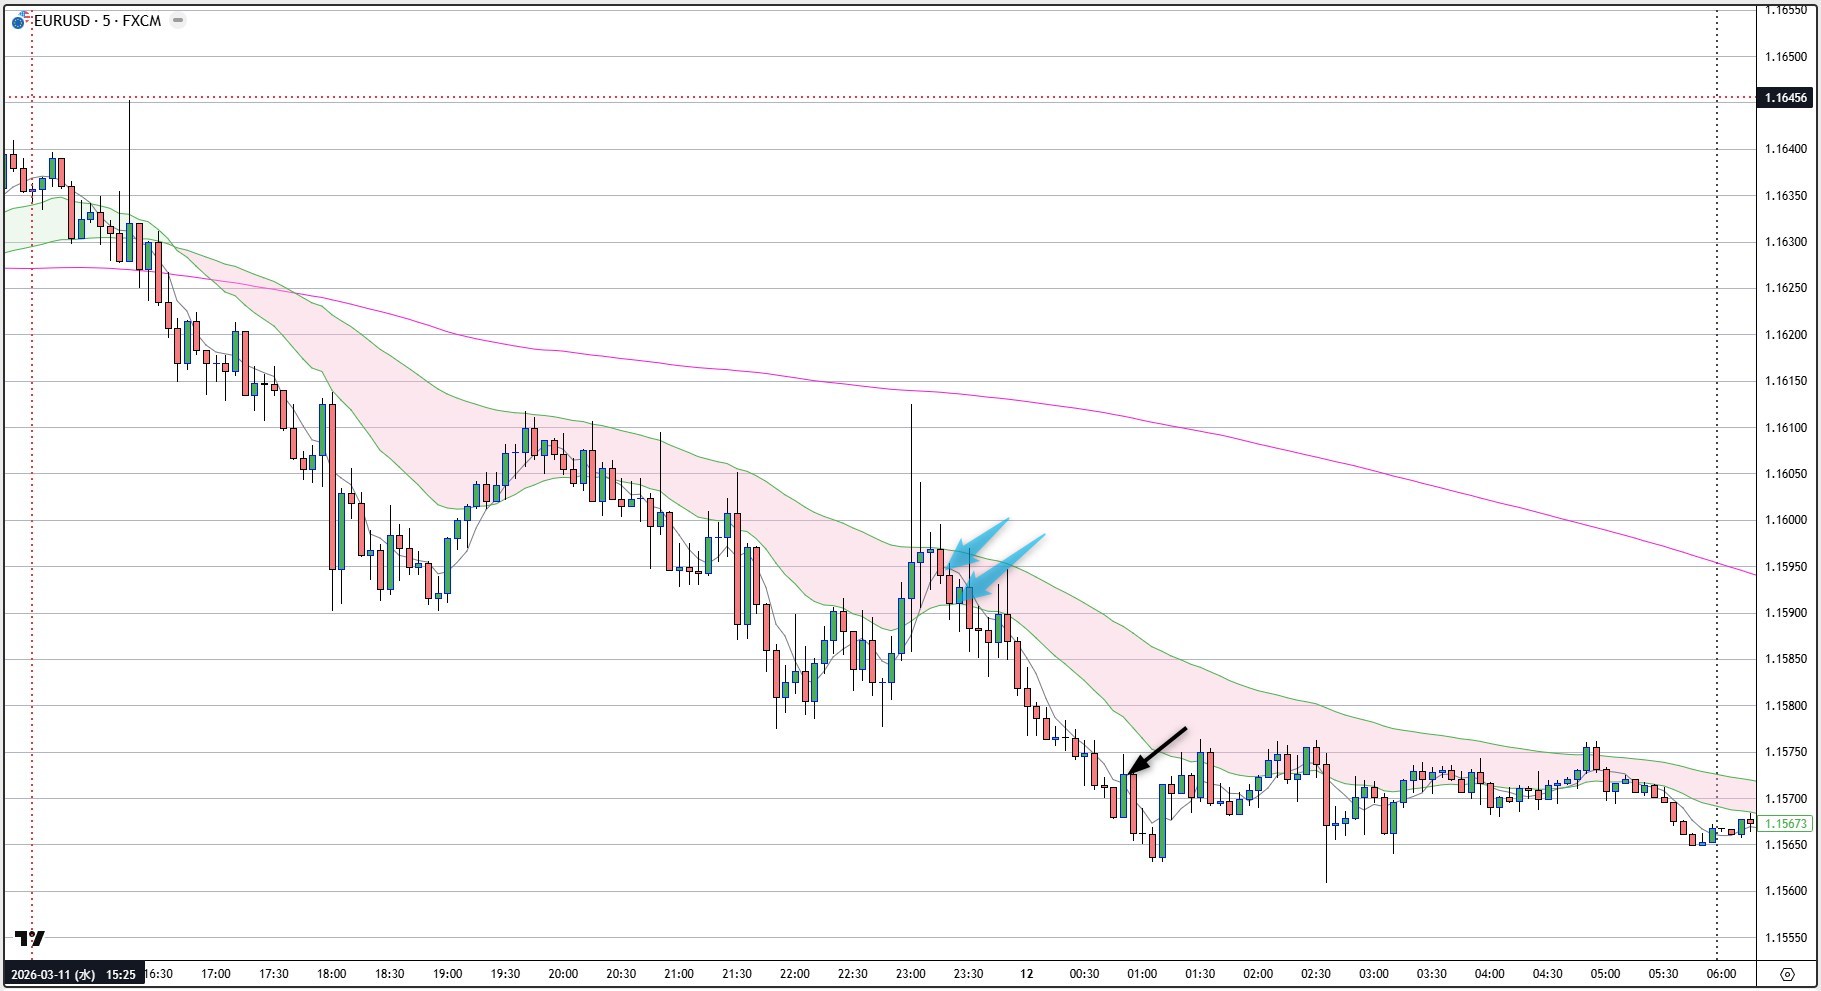Viewport: 1821px width, 991px height.
Task: Click the 00:30 label on the time axis
Action: pos(1087,973)
